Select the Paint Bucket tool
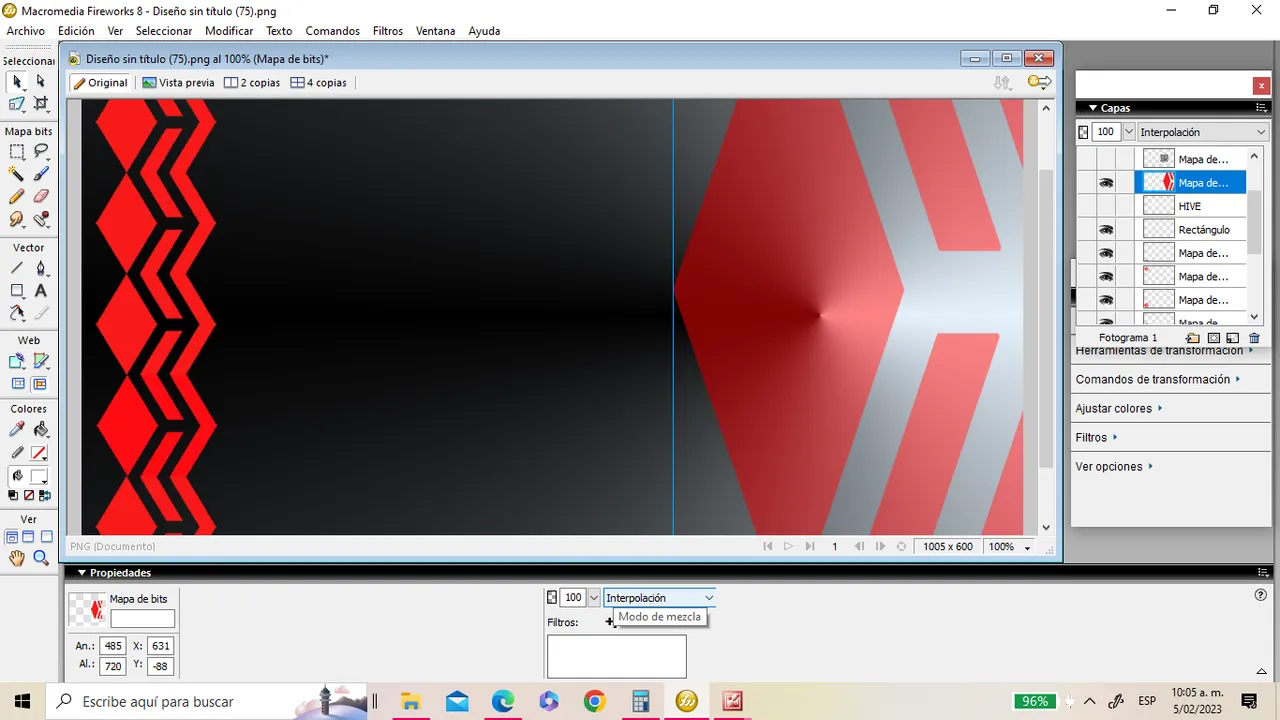The image size is (1280, 720). pyautogui.click(x=41, y=430)
